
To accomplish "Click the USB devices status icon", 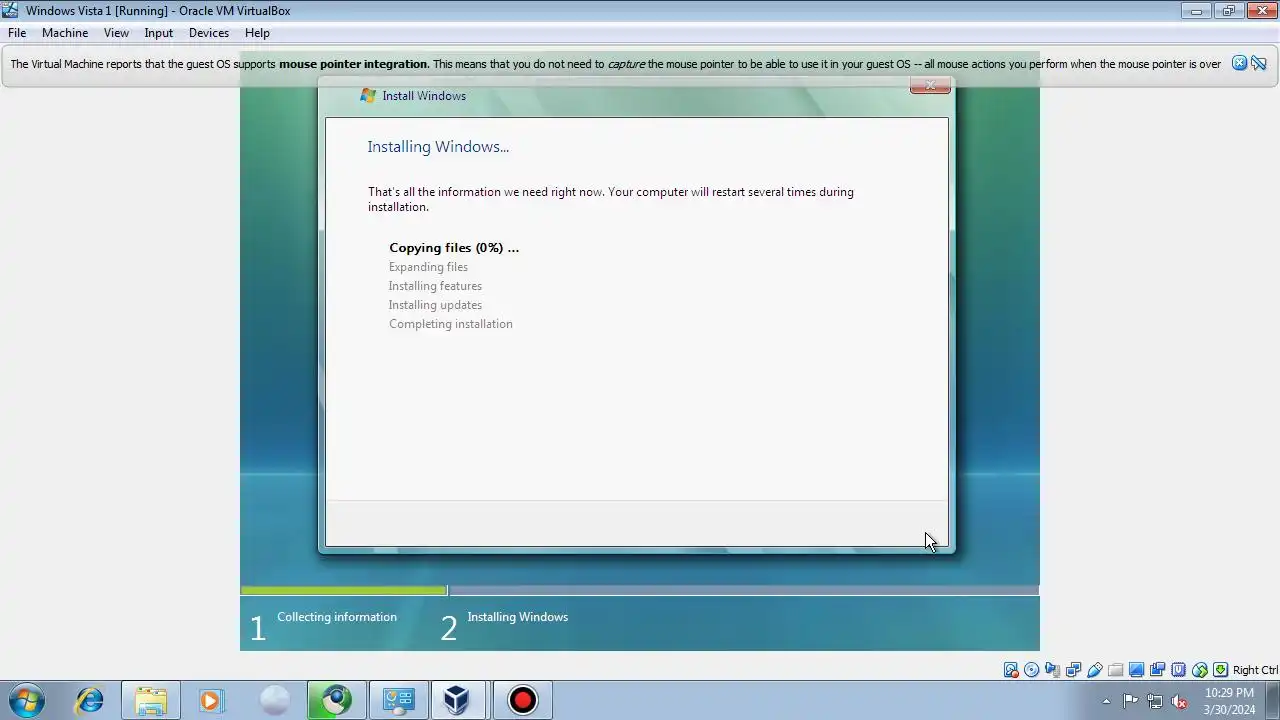I will (x=1094, y=670).
